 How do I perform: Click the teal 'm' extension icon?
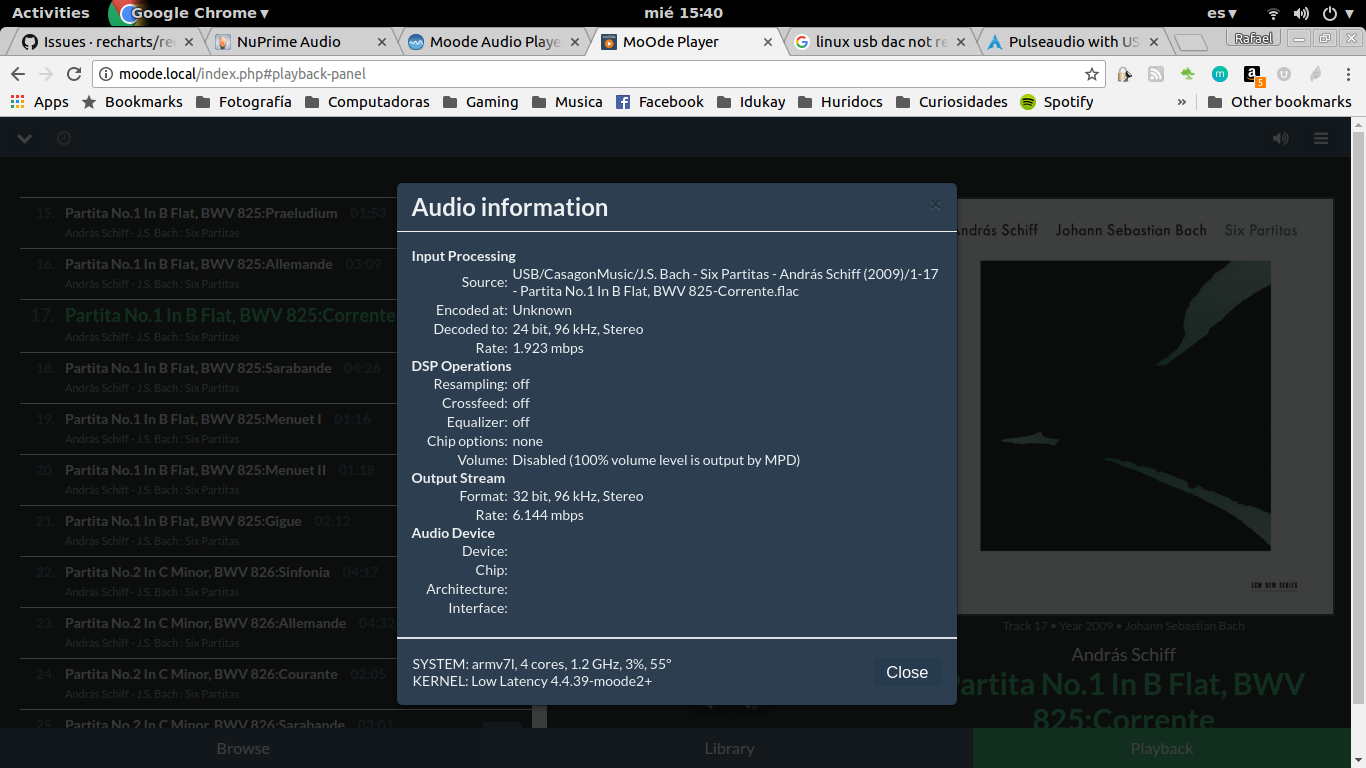click(x=1219, y=74)
